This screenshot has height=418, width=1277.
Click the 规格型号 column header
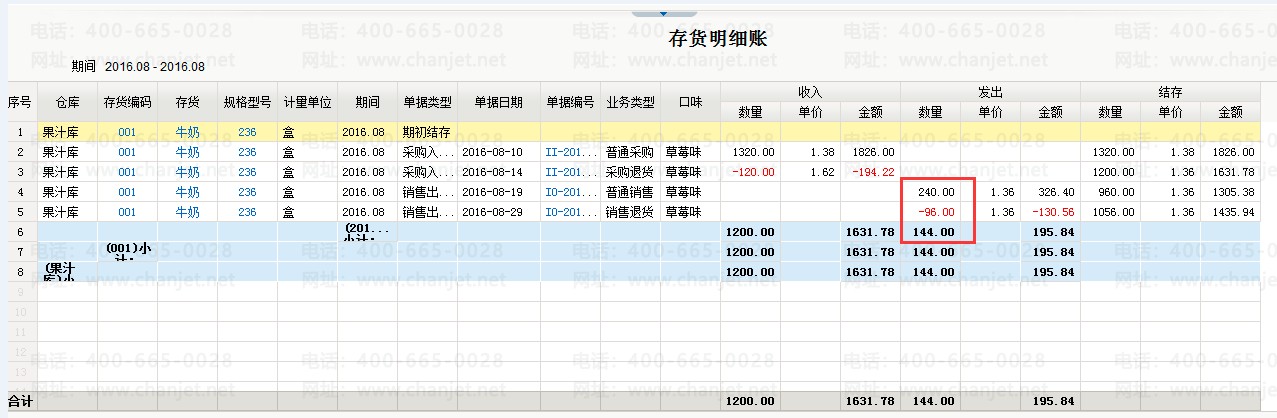247,102
